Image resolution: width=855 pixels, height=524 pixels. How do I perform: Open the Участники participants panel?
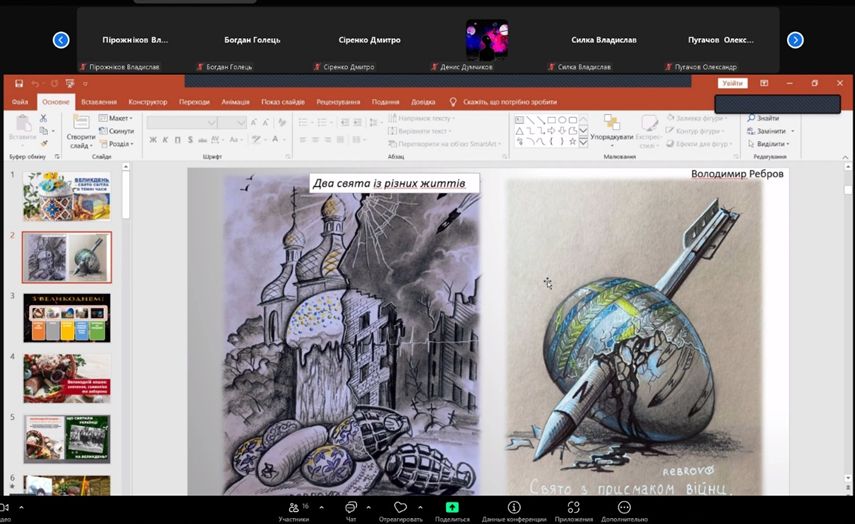pyautogui.click(x=293, y=508)
